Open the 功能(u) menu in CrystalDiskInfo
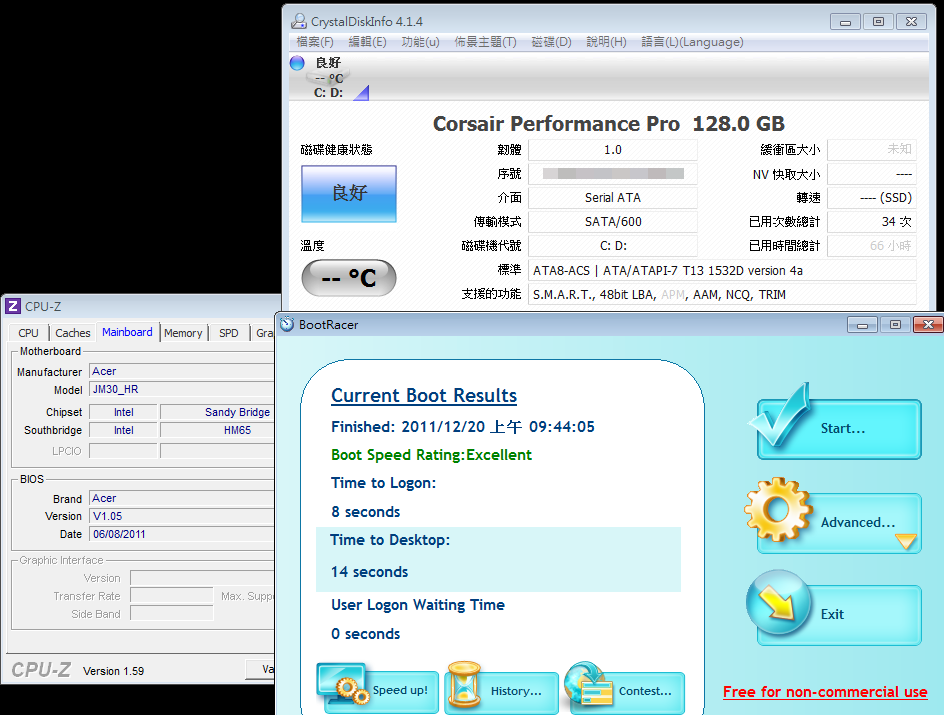 (x=420, y=42)
